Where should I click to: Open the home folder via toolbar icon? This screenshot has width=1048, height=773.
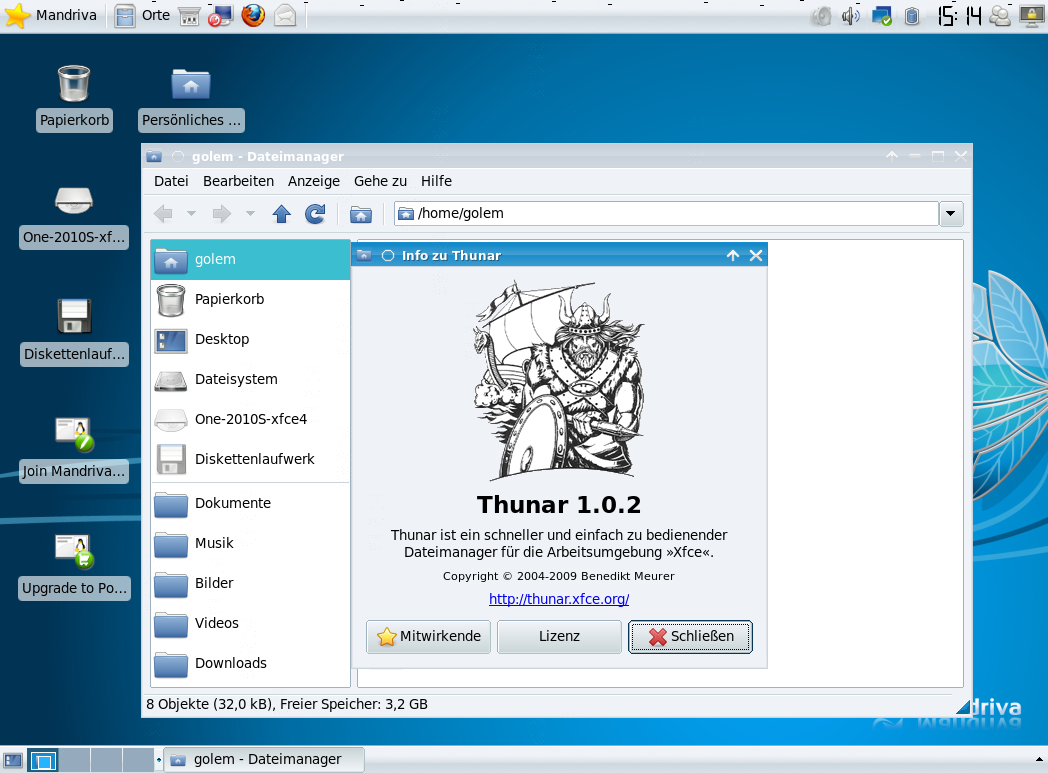tap(360, 213)
